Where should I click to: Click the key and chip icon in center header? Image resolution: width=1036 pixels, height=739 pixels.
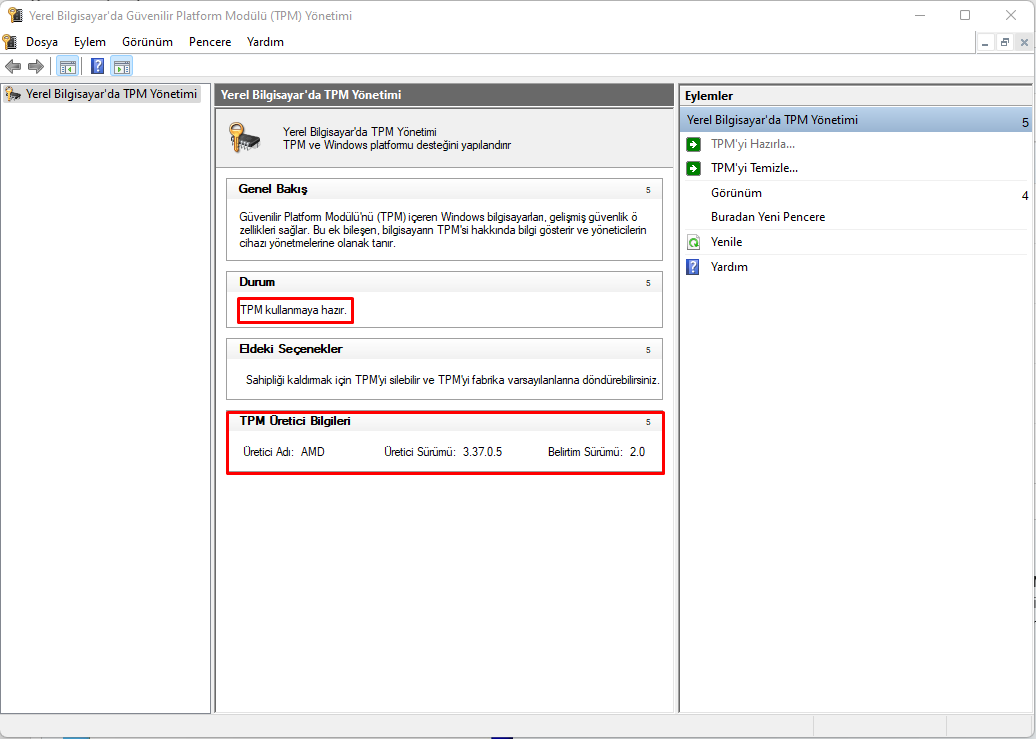(244, 137)
